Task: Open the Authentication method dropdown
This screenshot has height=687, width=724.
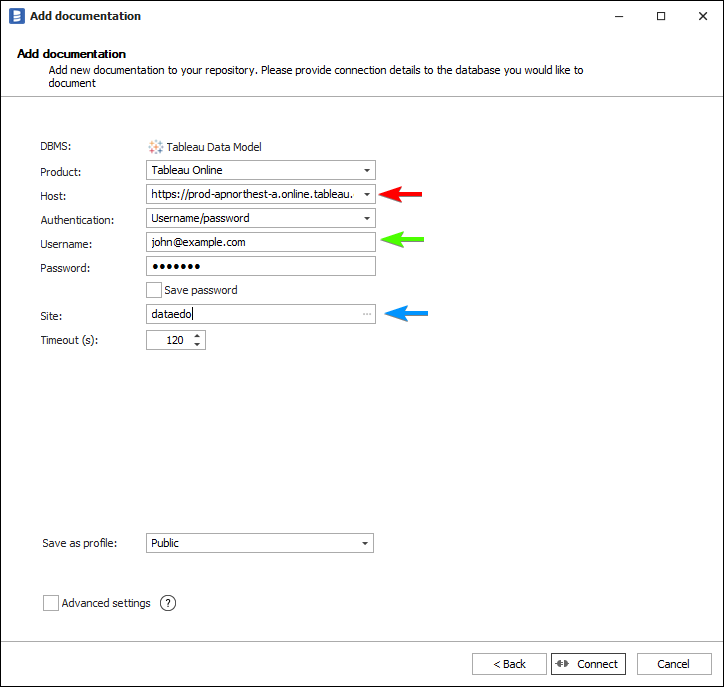Action: pos(367,218)
